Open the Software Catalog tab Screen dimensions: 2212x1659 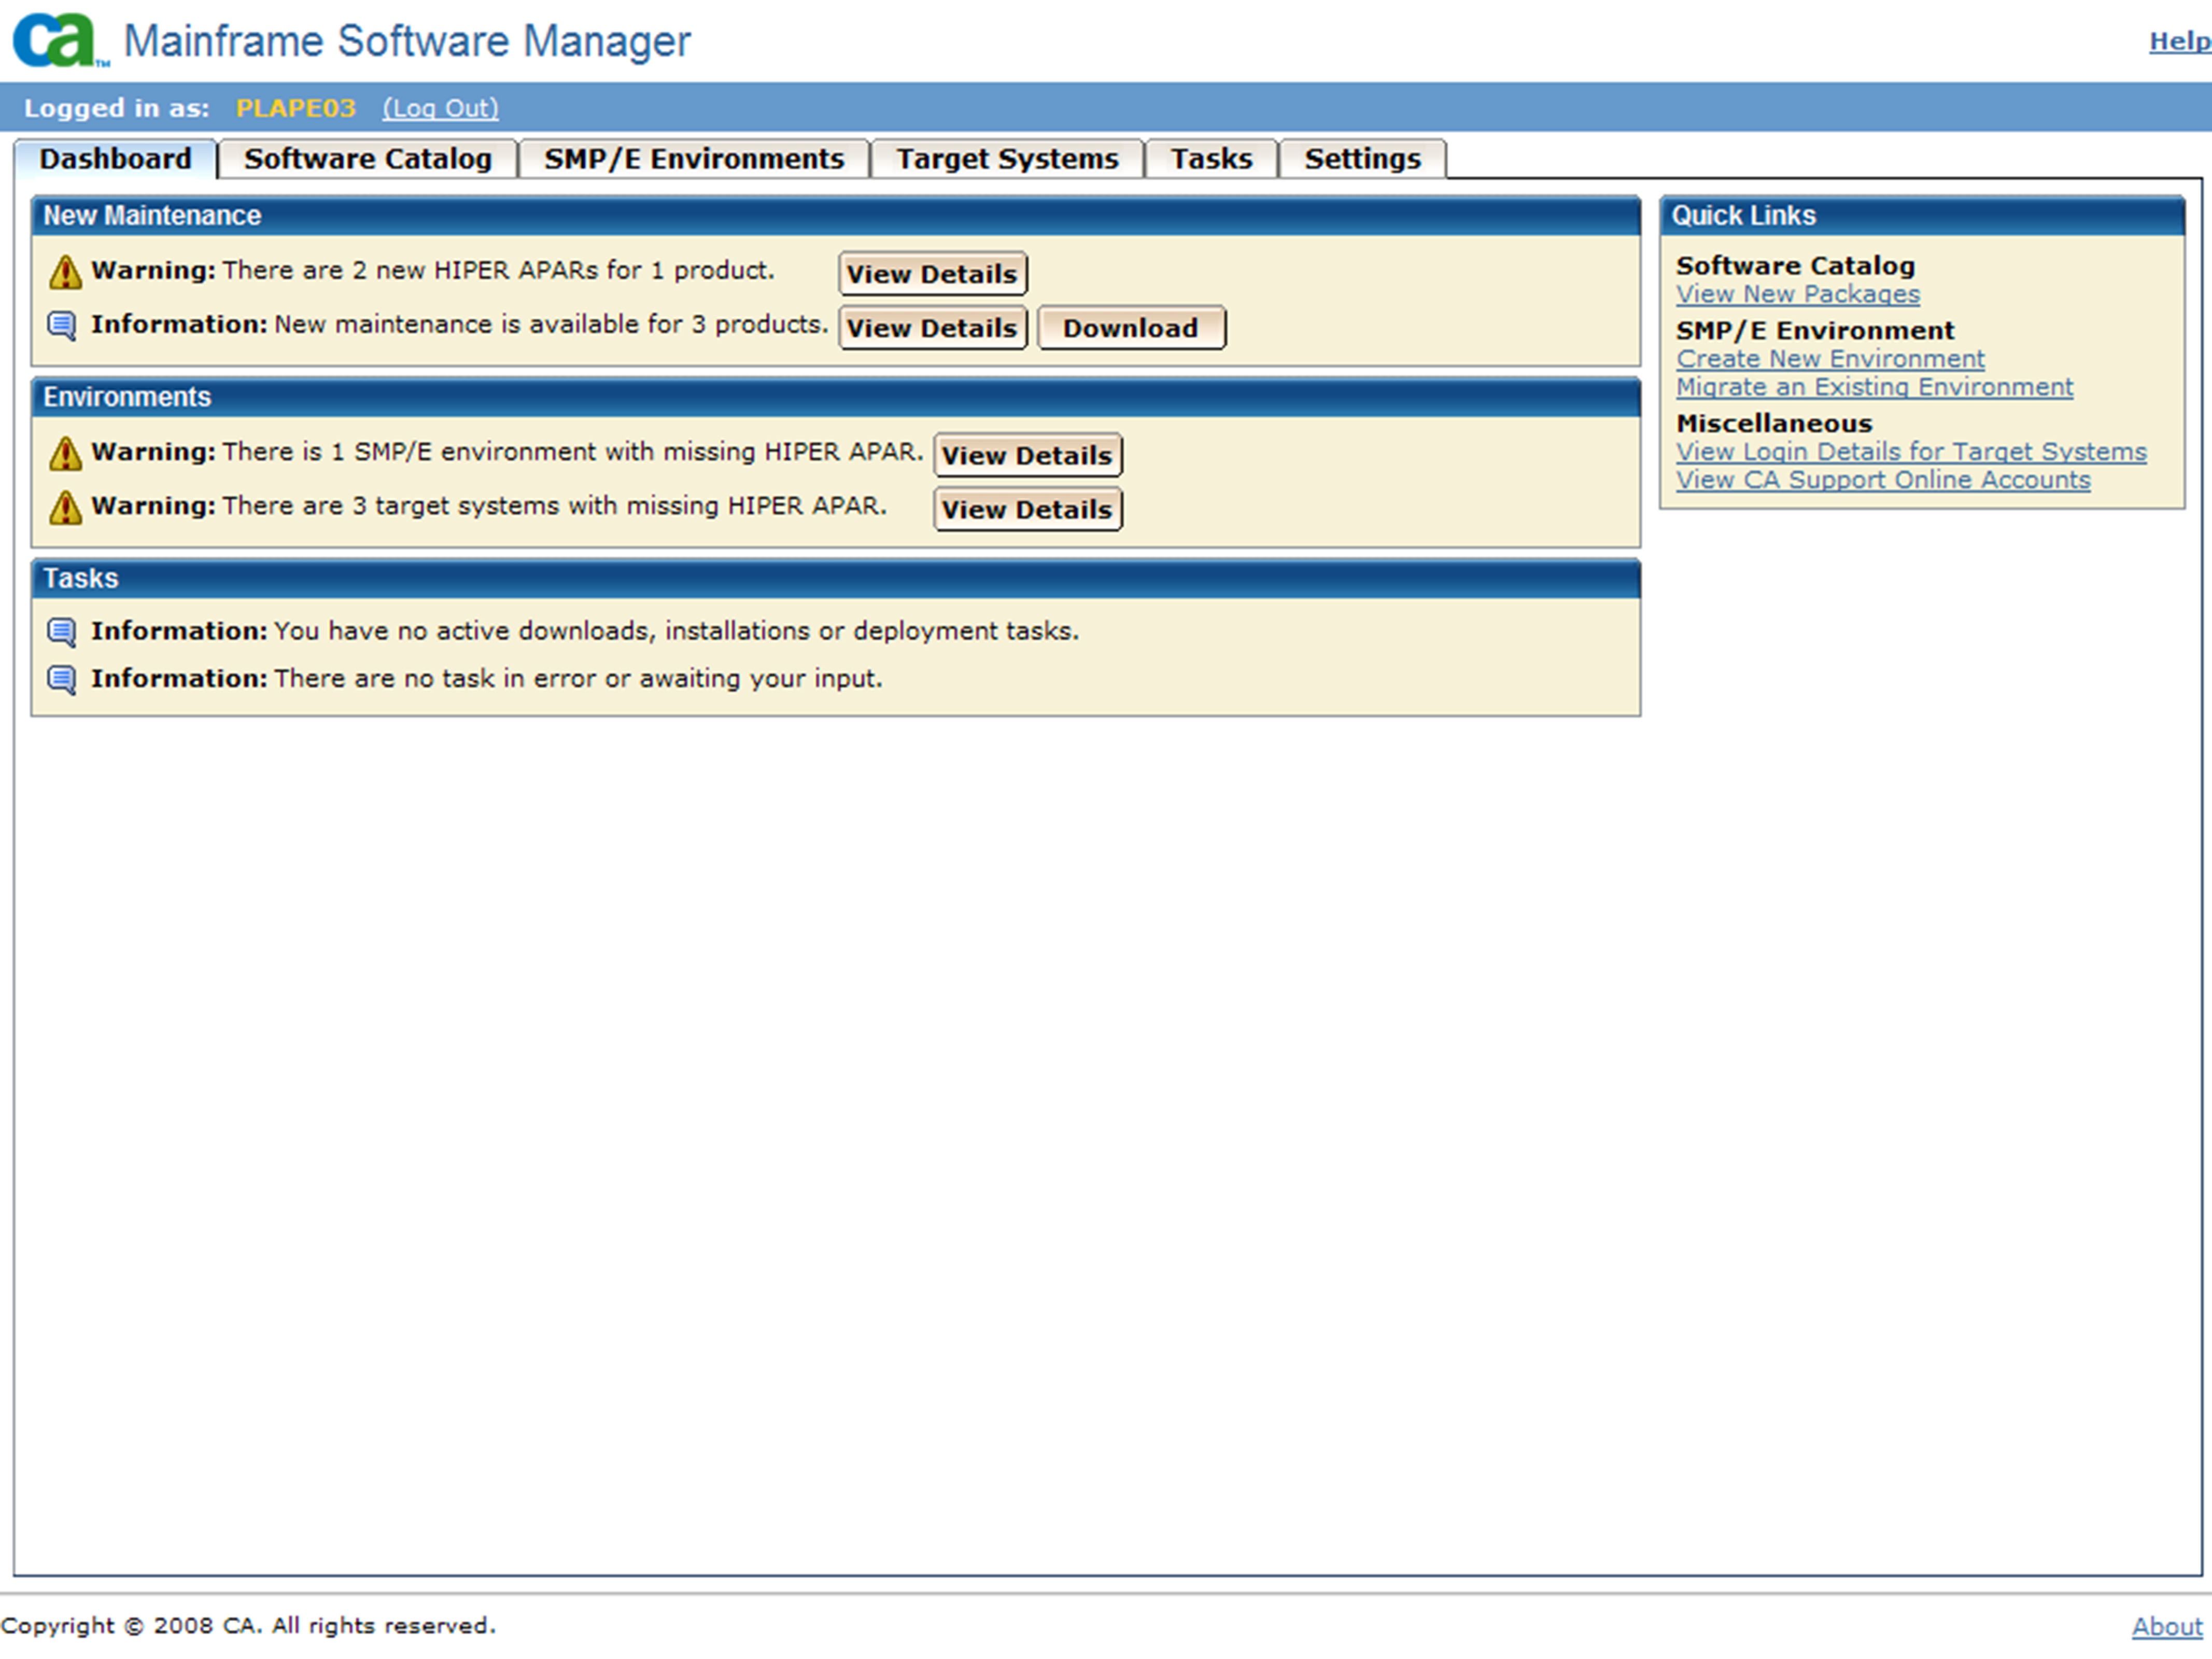click(x=367, y=159)
